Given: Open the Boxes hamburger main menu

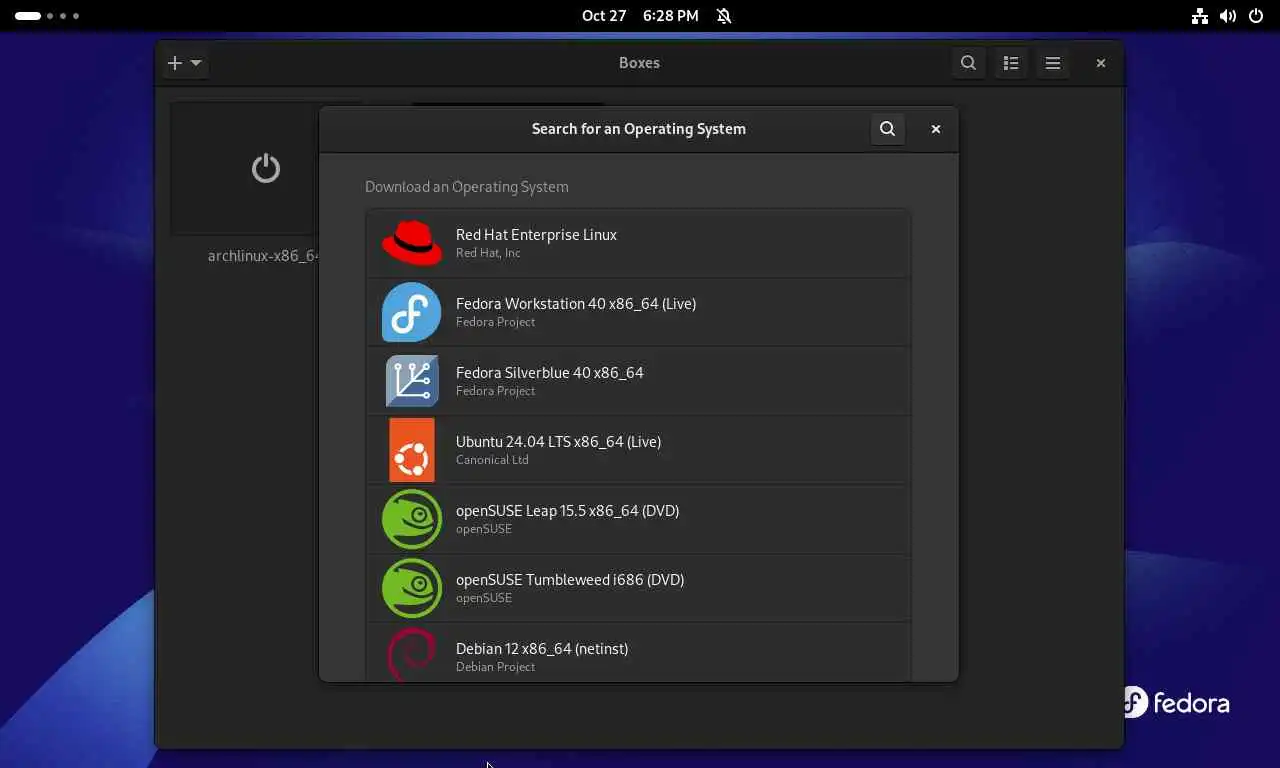Looking at the screenshot, I should pos(1053,63).
